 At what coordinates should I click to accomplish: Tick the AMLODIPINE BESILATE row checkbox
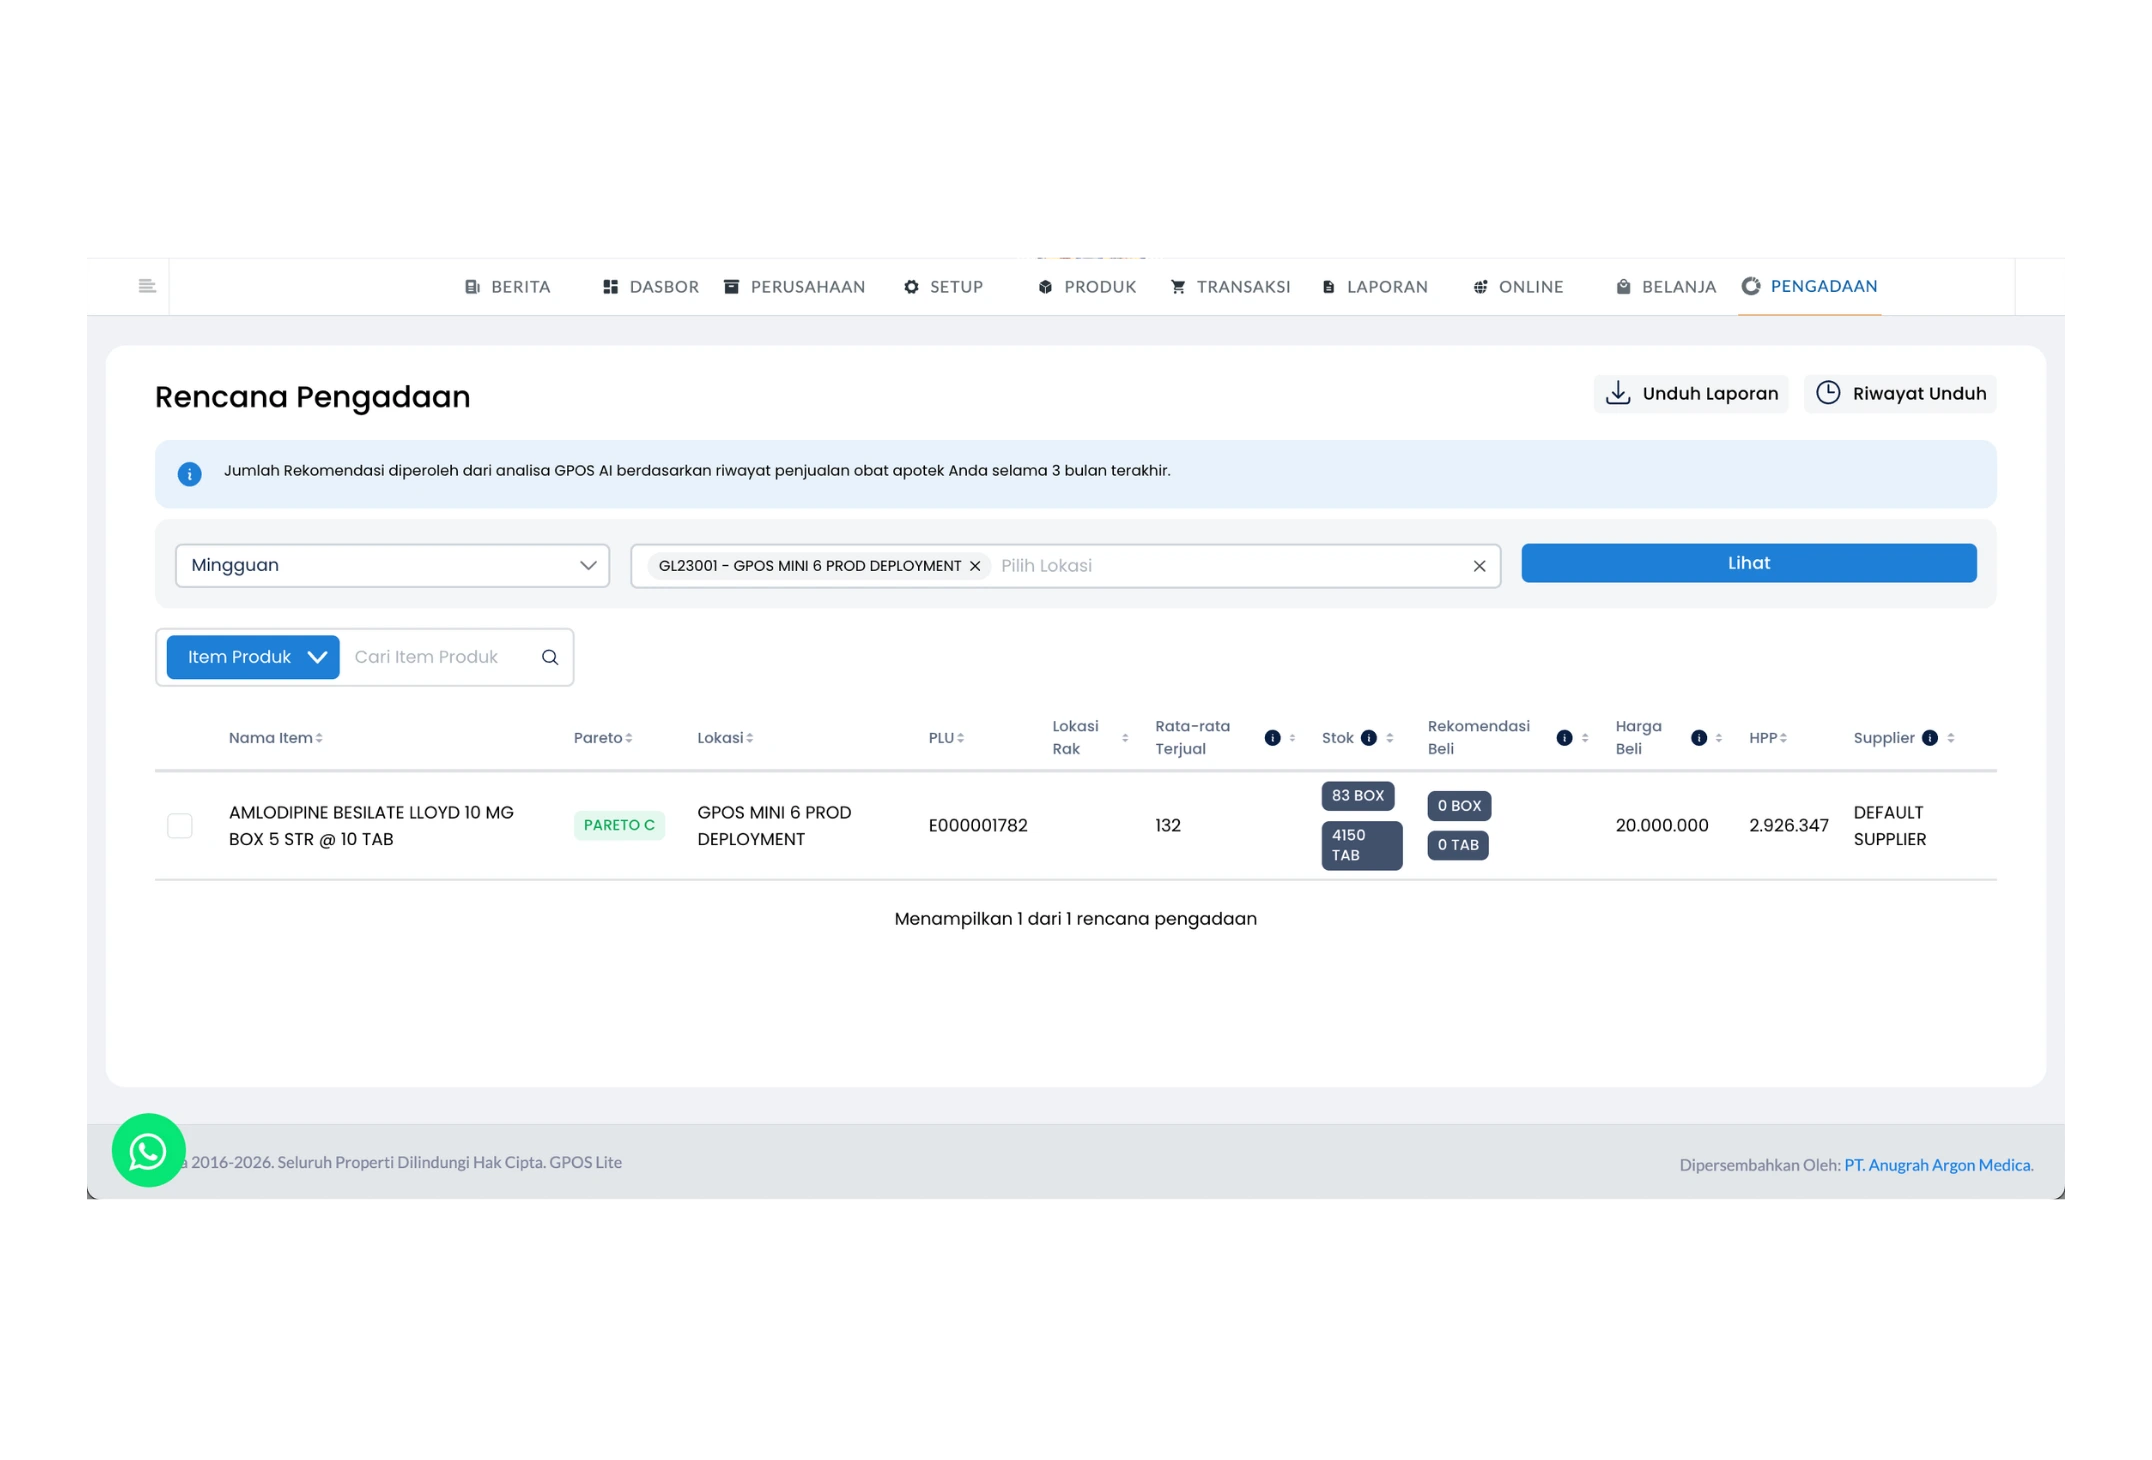click(x=180, y=826)
